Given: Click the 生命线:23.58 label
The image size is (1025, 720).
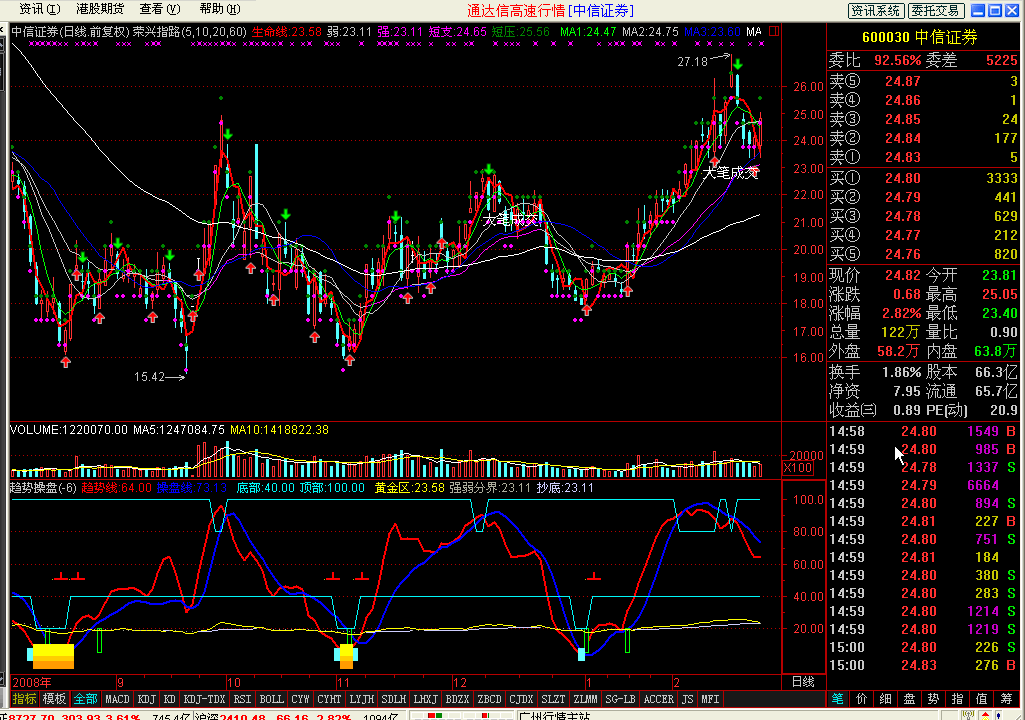Looking at the screenshot, I should [x=286, y=31].
